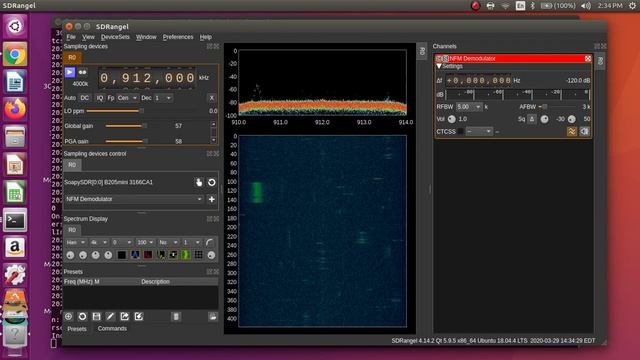Viewport: 640px width, 360px height.
Task: Toggle the spectrum grid button
Action: 199,255
